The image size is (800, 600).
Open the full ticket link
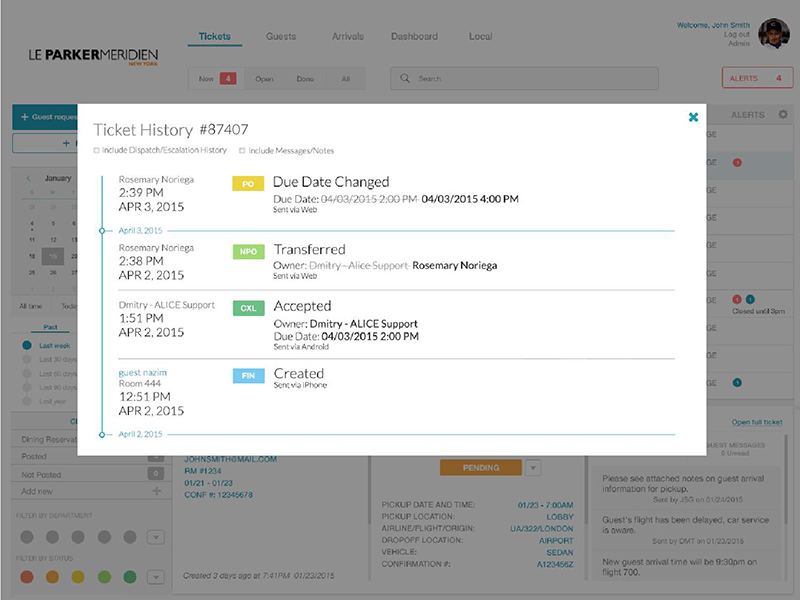click(757, 423)
